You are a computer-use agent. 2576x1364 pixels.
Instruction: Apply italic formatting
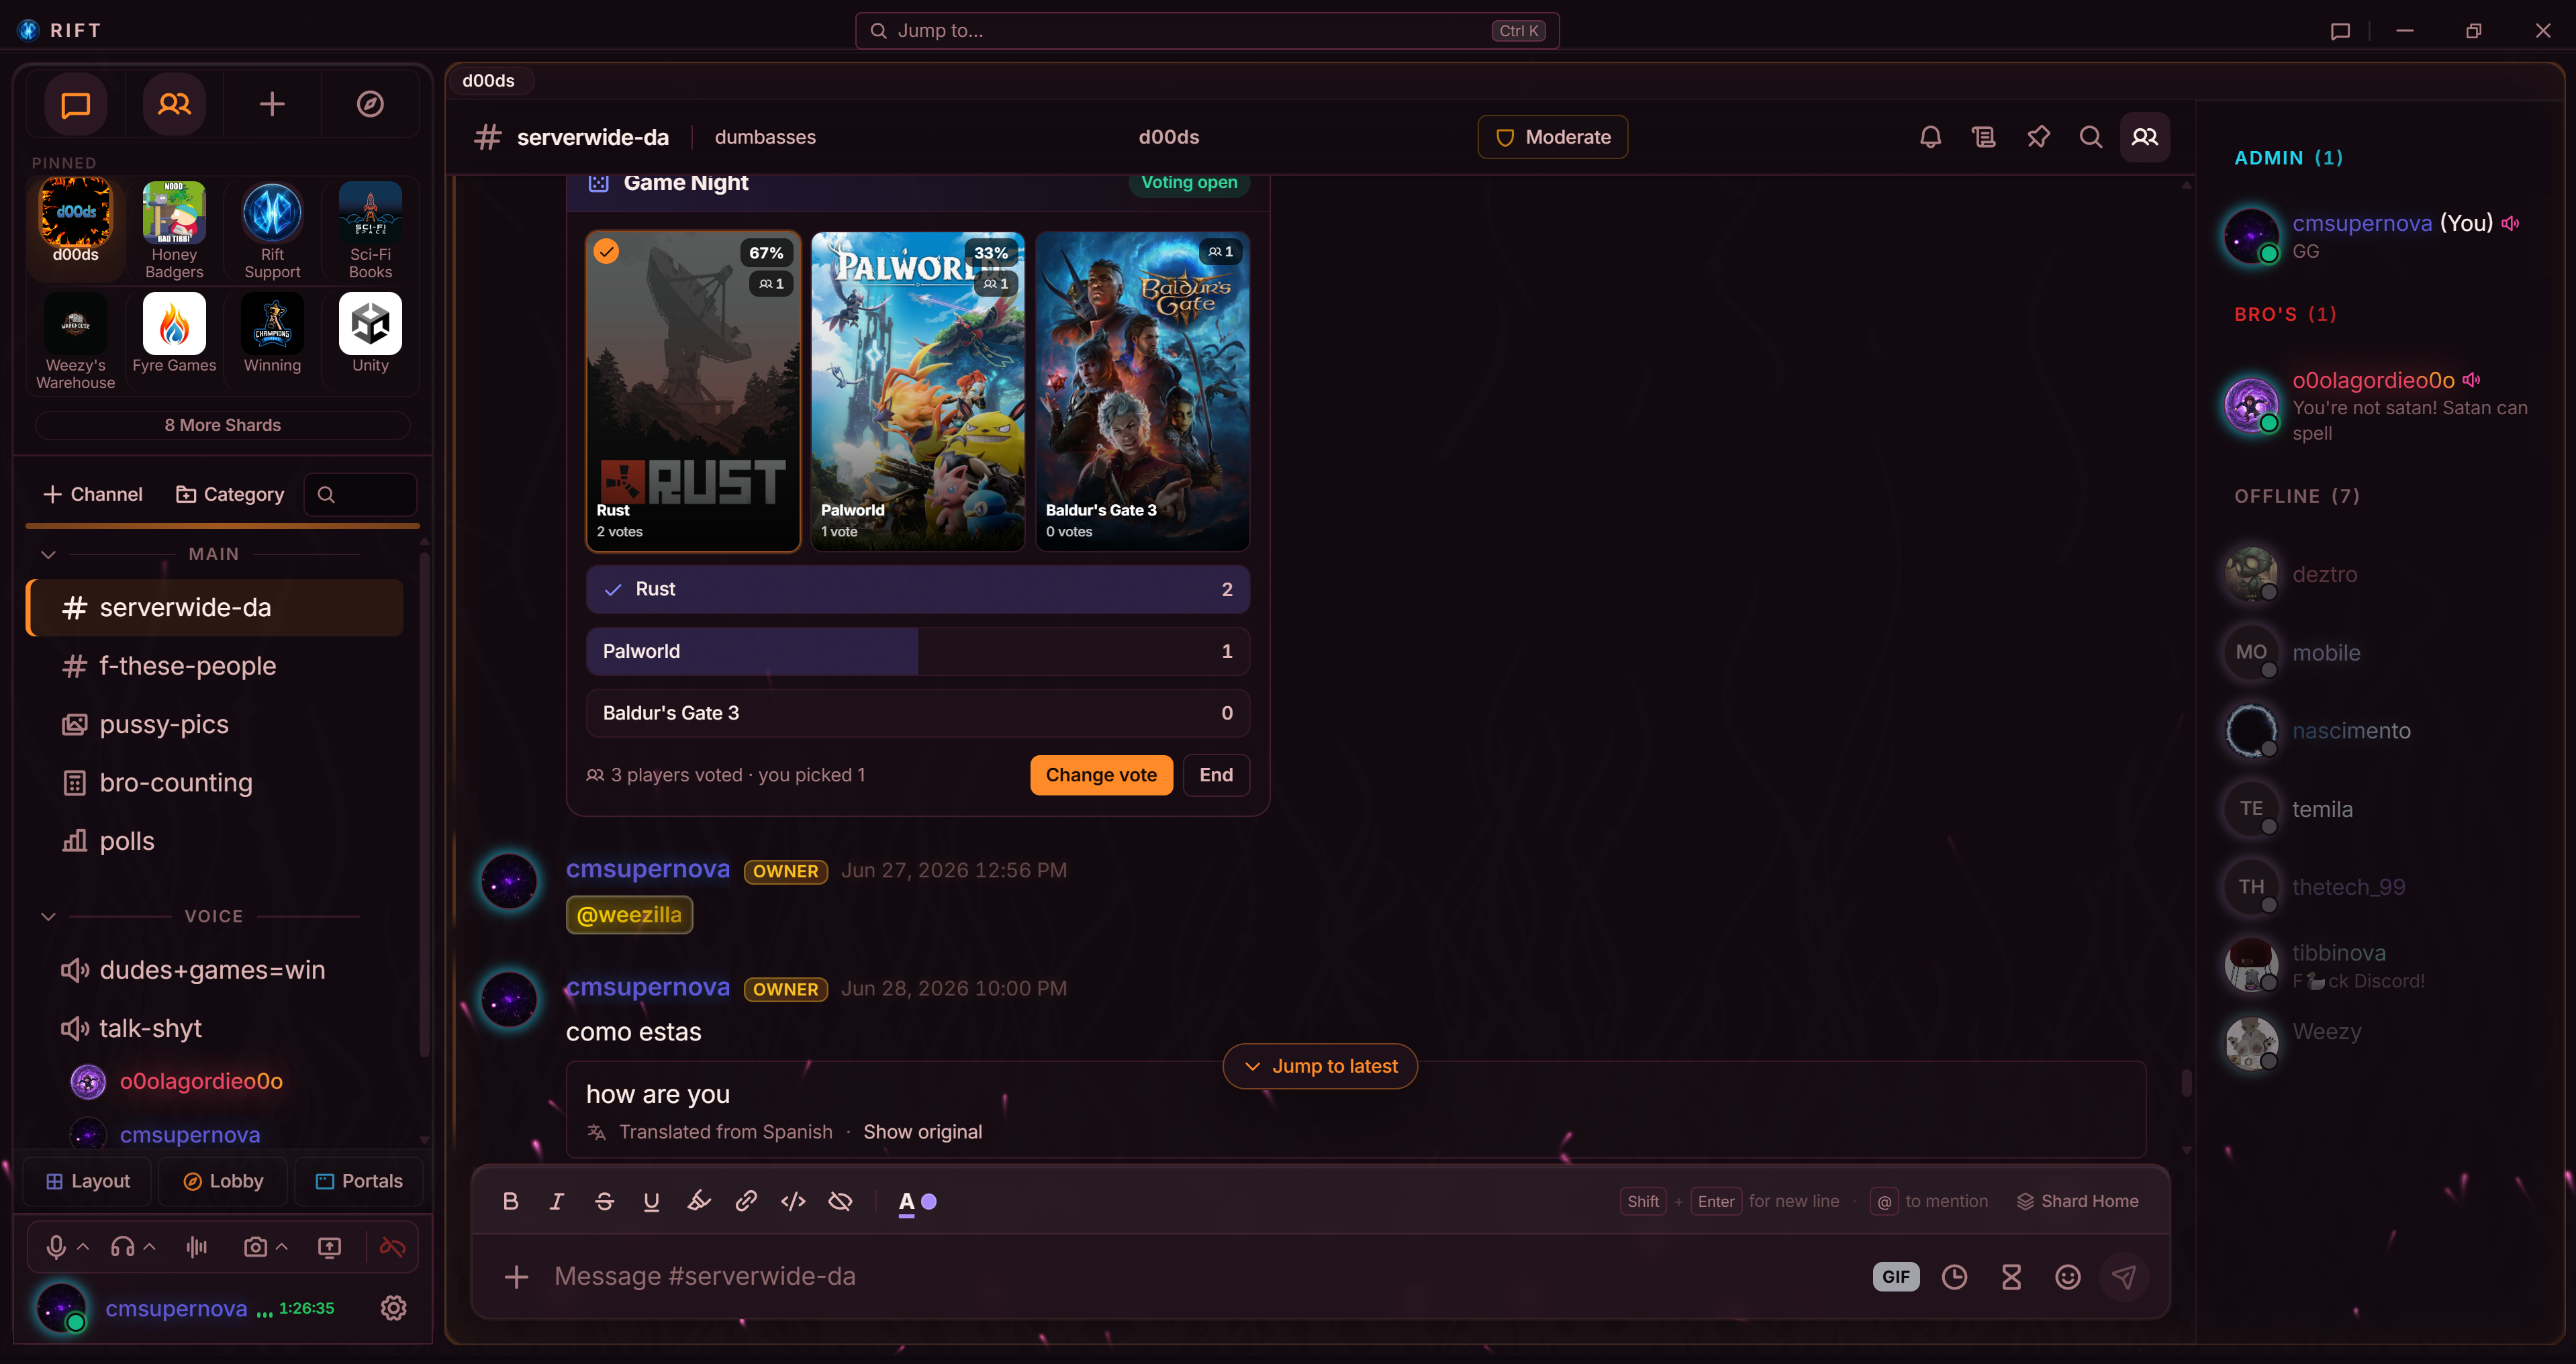click(557, 1201)
